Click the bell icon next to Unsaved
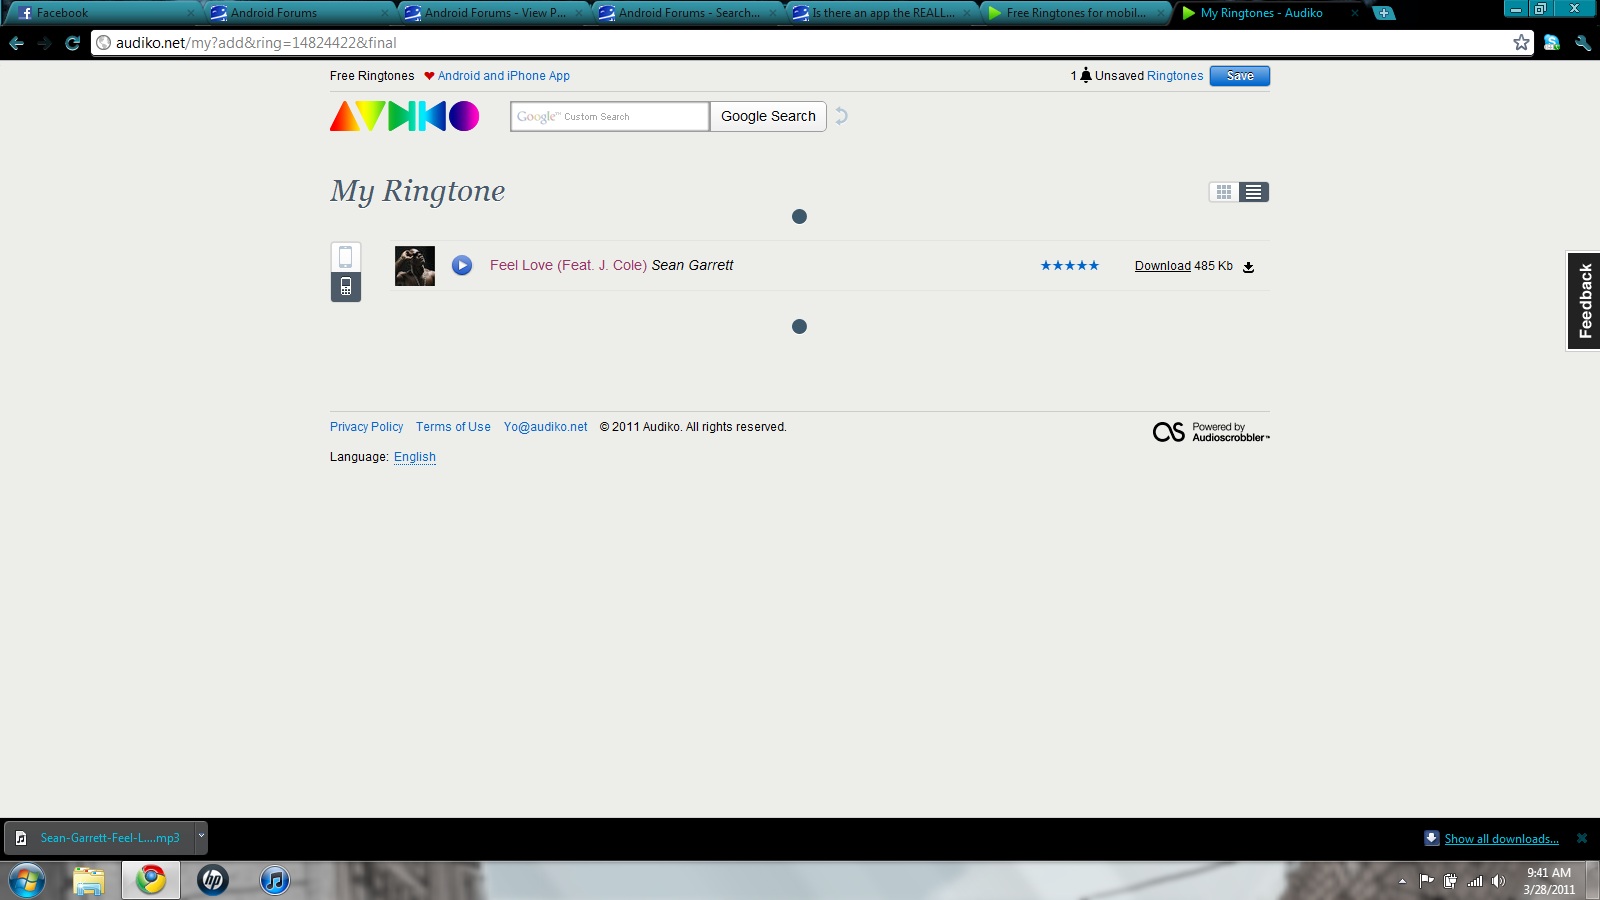 pos(1086,76)
